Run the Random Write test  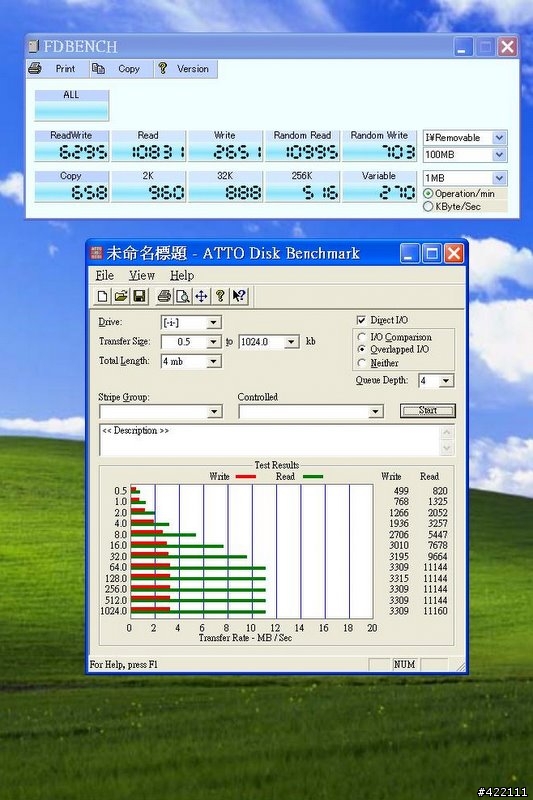point(379,145)
